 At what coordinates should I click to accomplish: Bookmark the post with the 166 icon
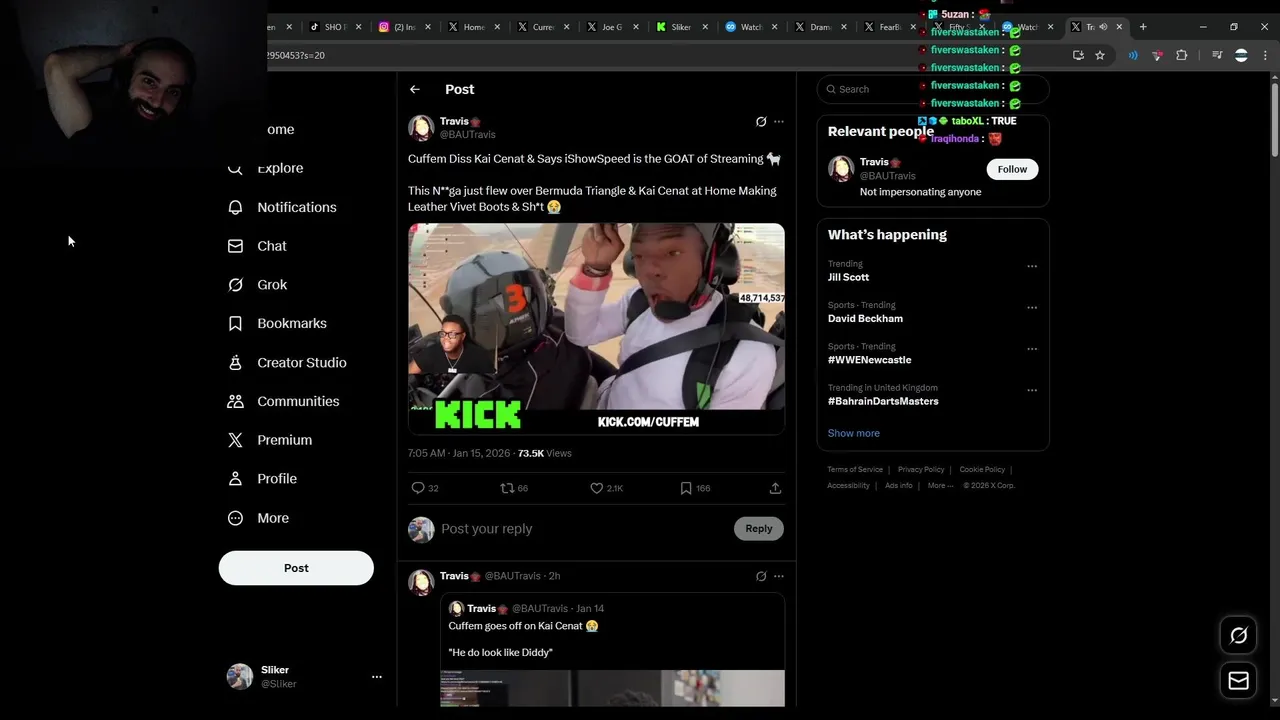(x=686, y=488)
